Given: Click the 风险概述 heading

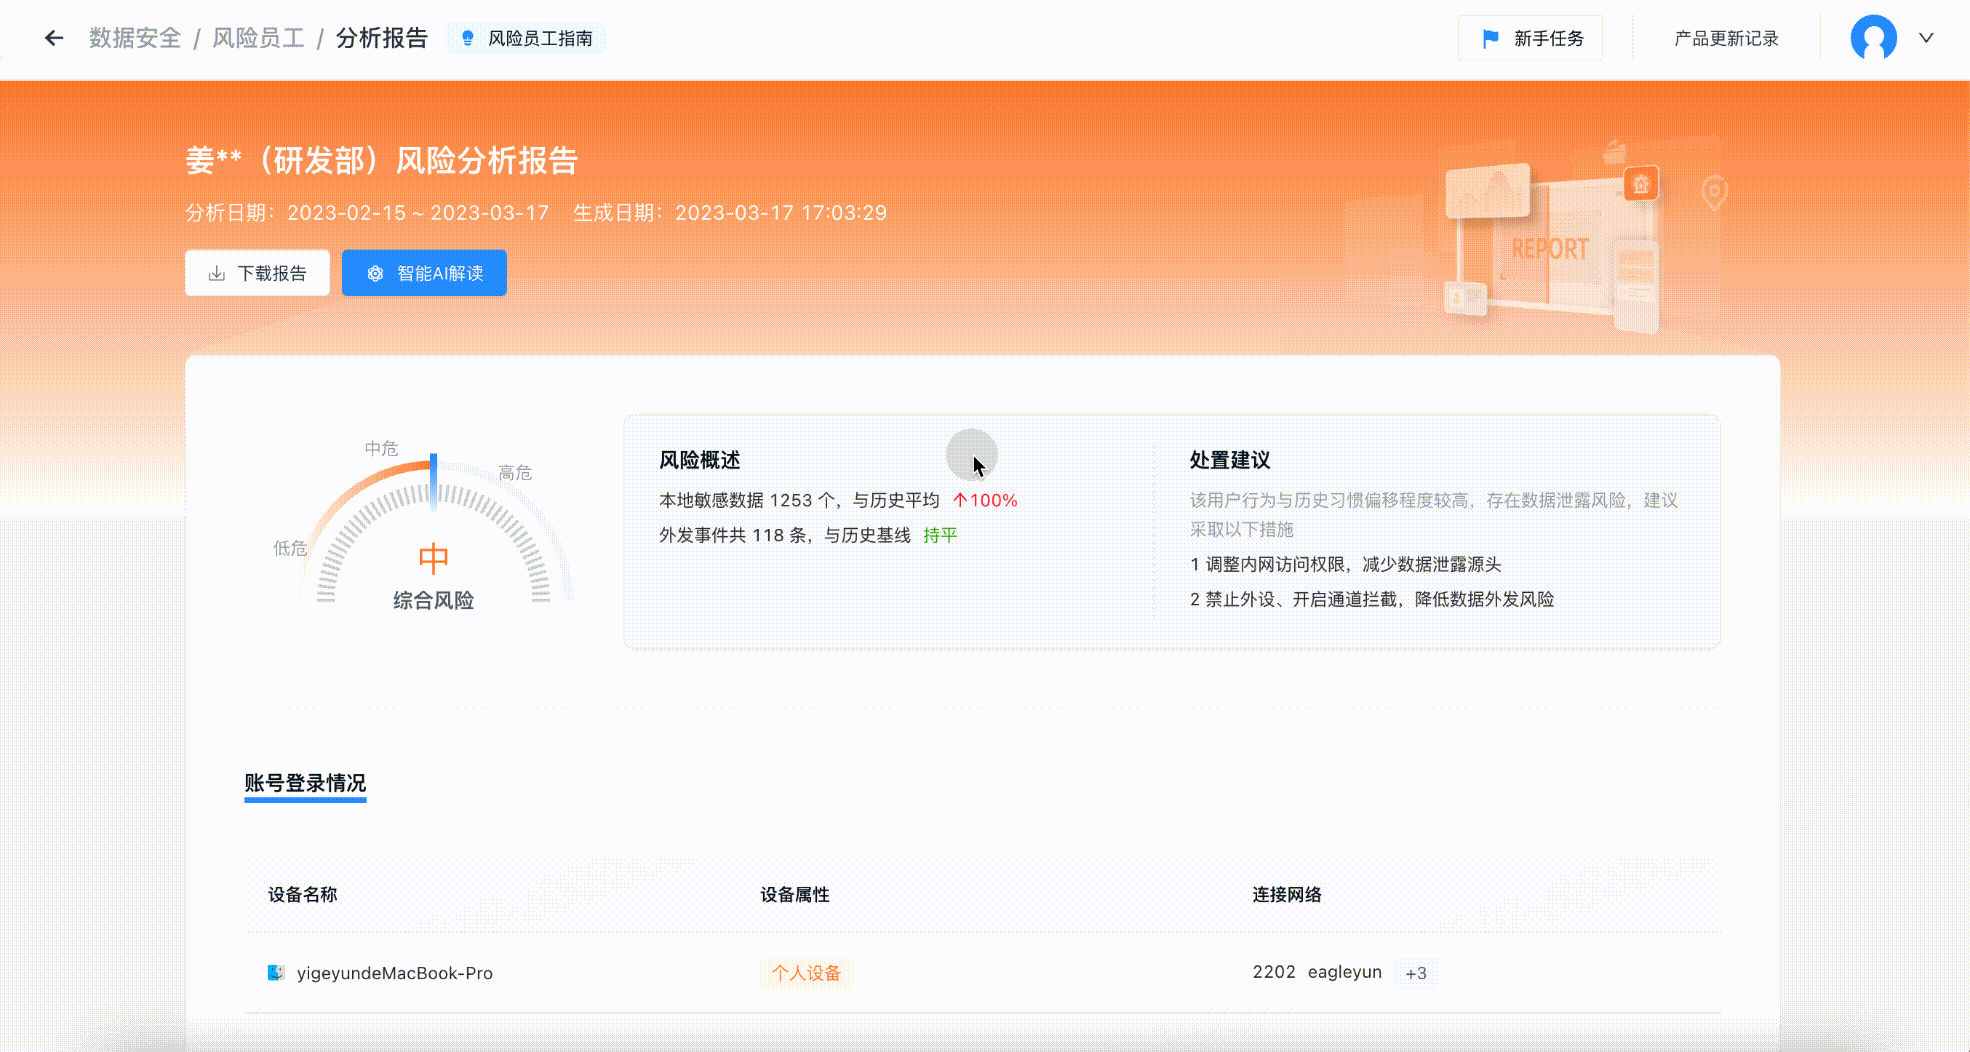Looking at the screenshot, I should click(x=699, y=460).
